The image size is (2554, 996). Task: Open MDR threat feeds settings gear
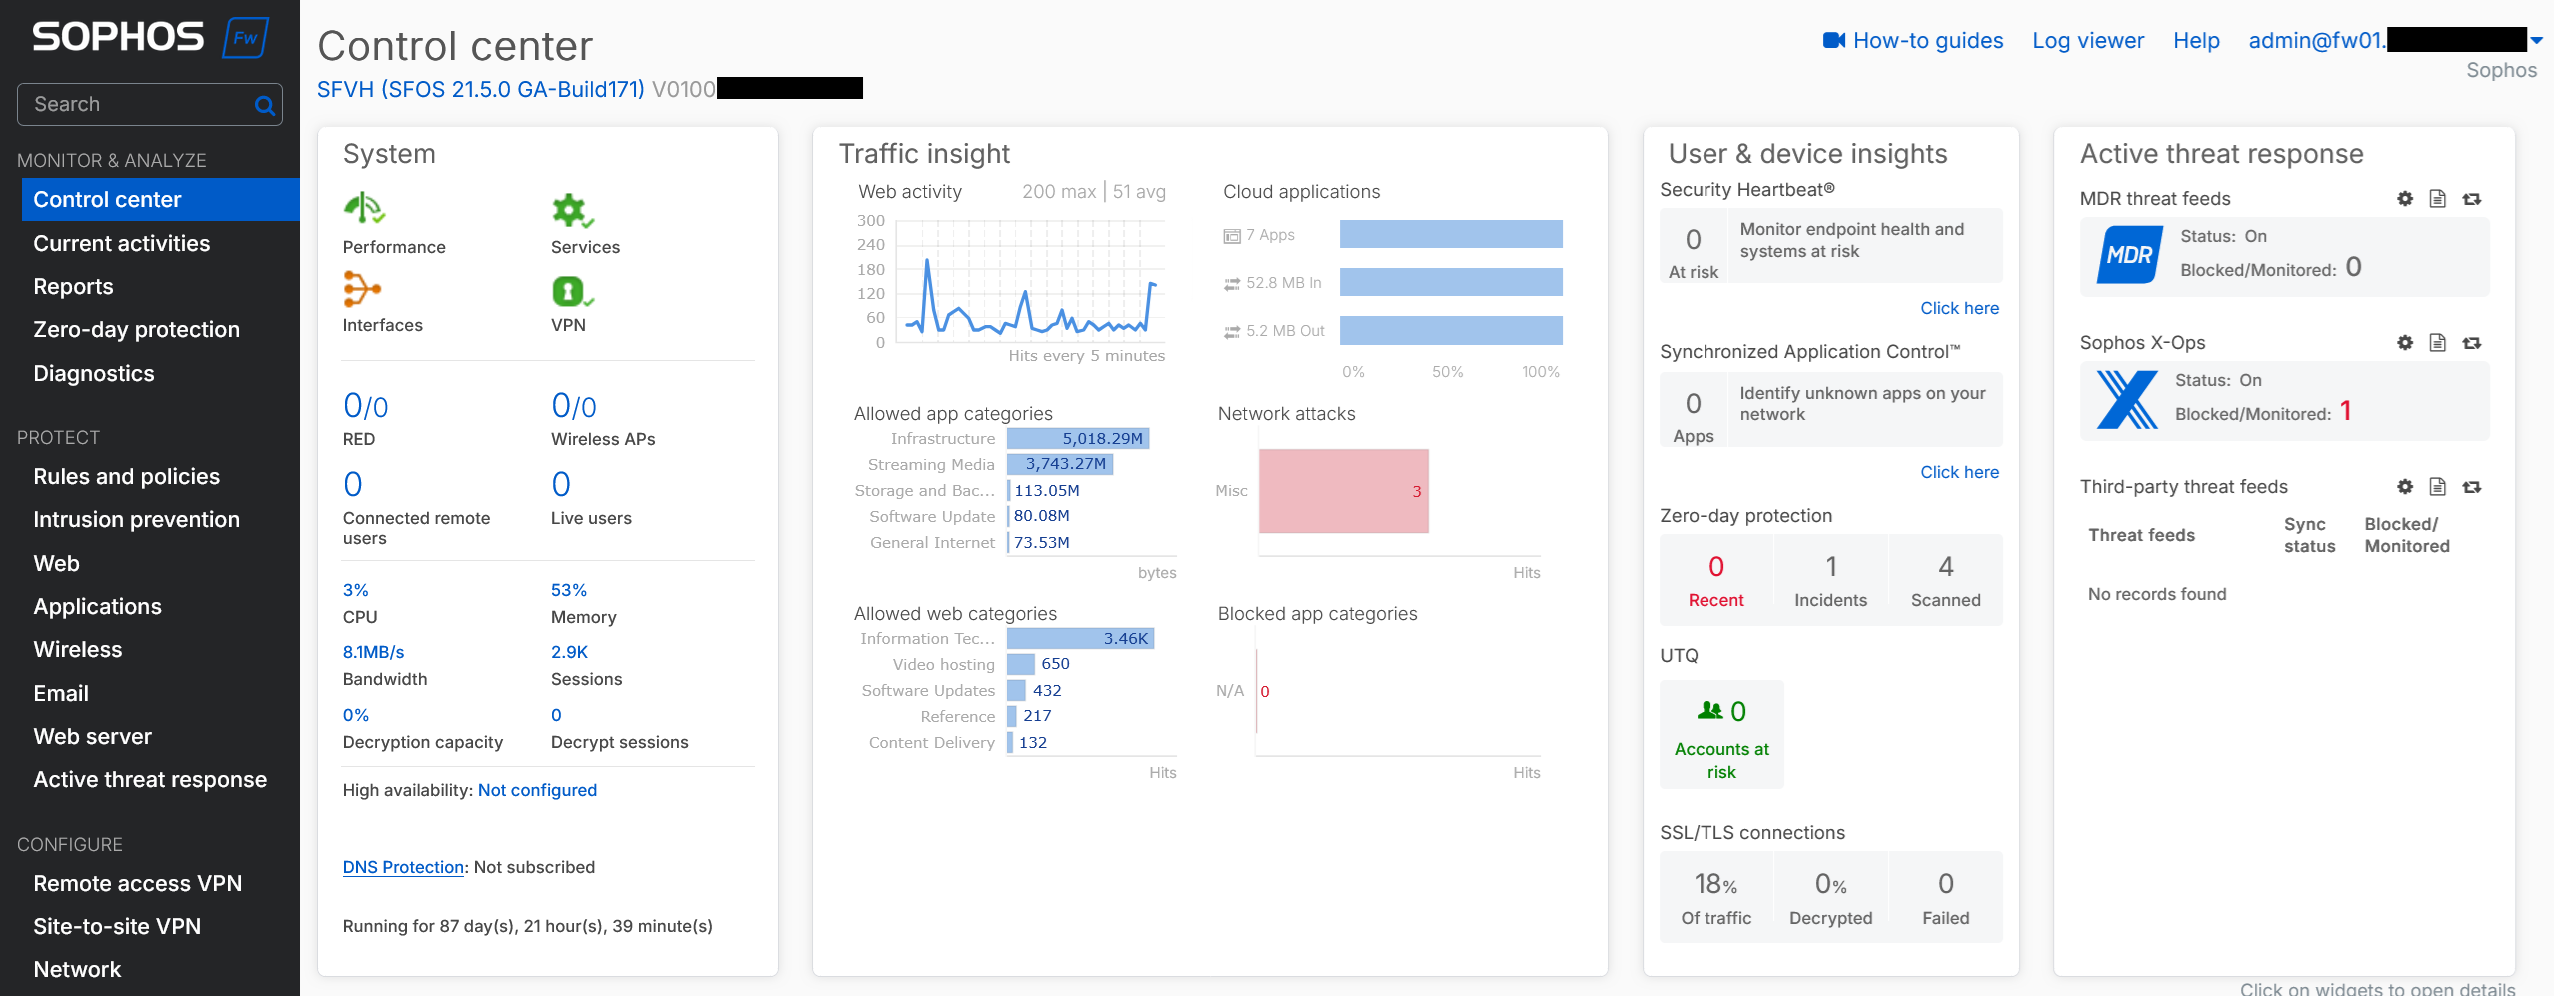pyautogui.click(x=2405, y=199)
